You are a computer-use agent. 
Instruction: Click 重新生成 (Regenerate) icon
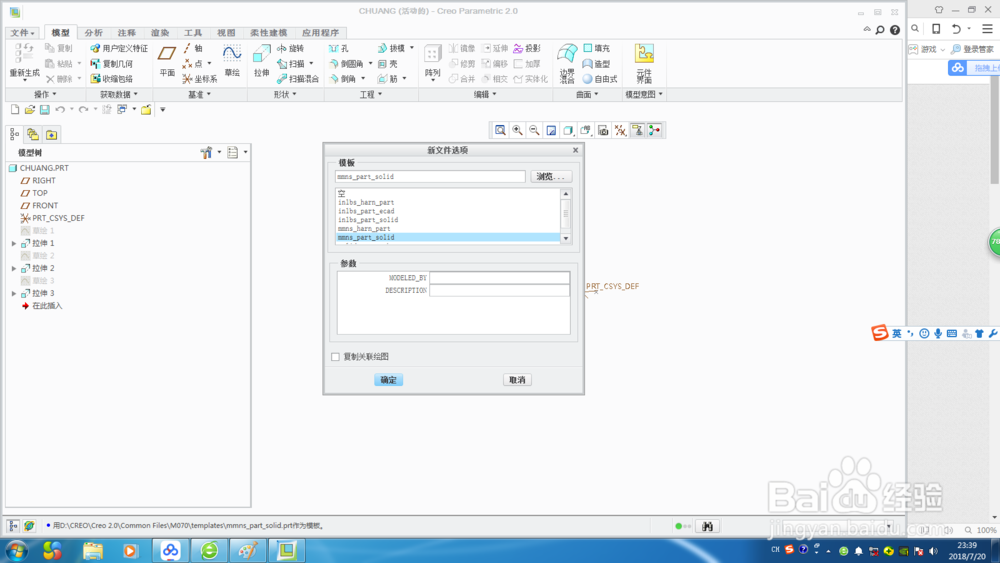(x=24, y=54)
